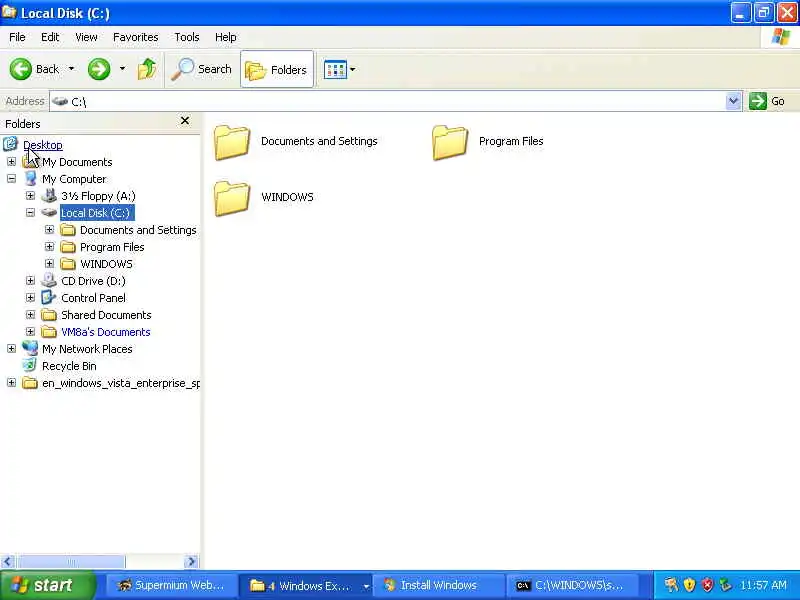
Task: Click the folder pane horizontal scrollbar thumb
Action: click(71, 562)
